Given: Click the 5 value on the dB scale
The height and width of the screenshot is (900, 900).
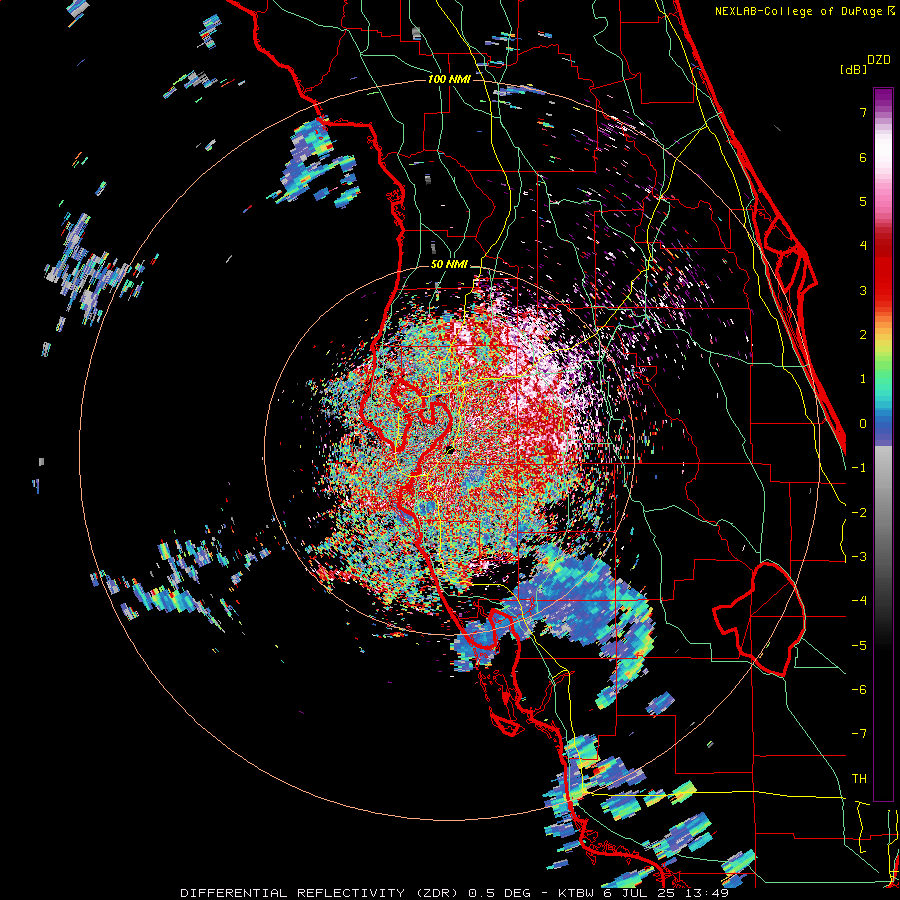Looking at the screenshot, I should point(863,201).
